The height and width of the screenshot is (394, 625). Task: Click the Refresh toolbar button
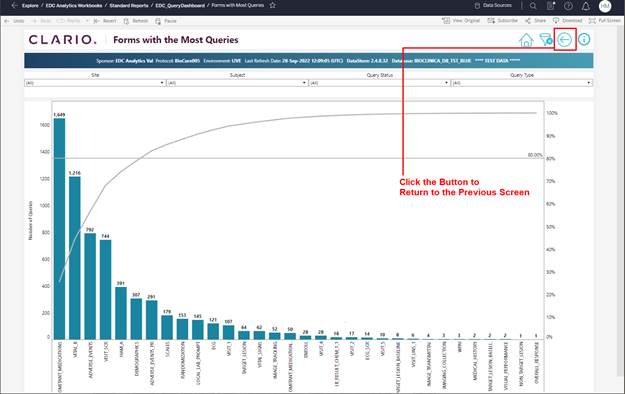136,21
